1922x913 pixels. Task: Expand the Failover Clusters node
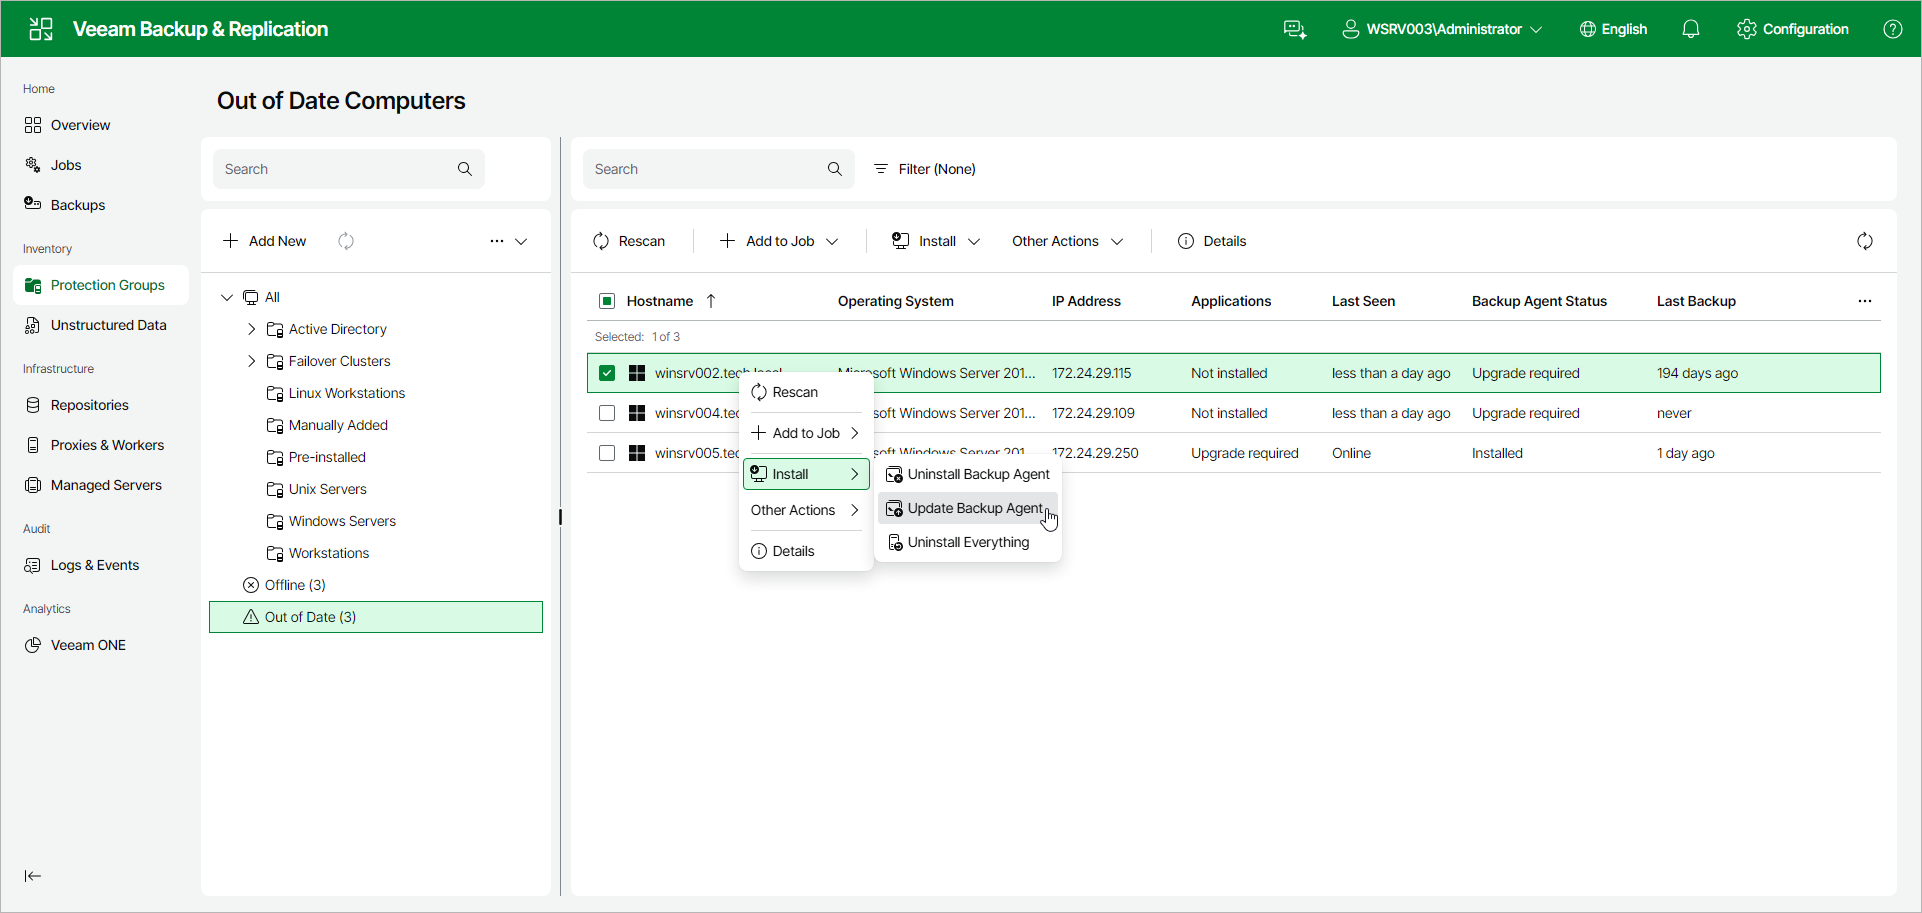click(x=251, y=361)
